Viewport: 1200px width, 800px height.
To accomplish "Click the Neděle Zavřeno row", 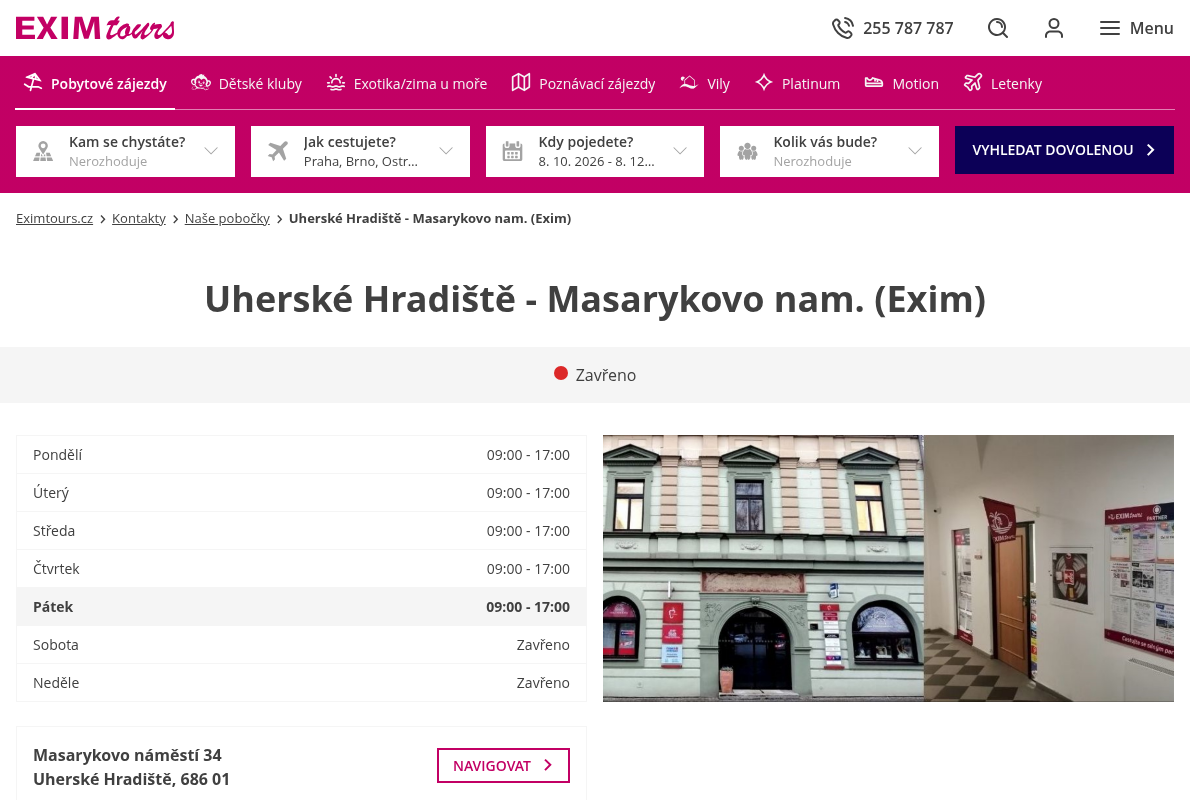I will pyautogui.click(x=301, y=683).
